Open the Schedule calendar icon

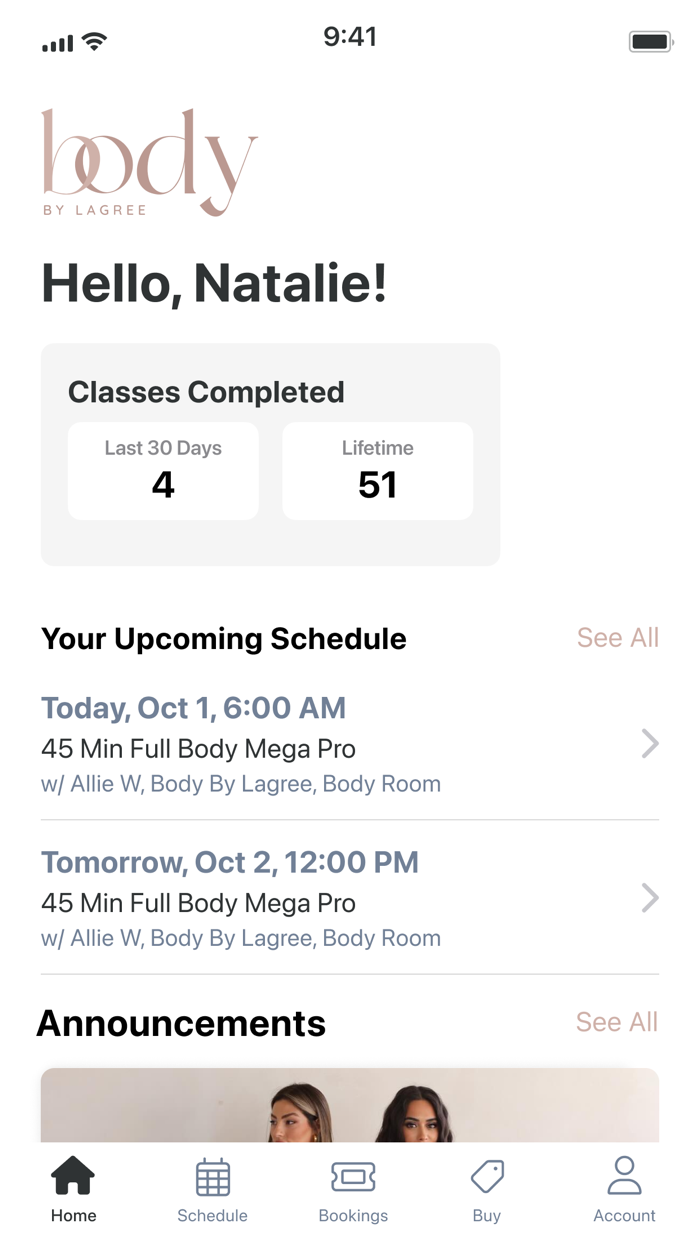coord(212,1177)
